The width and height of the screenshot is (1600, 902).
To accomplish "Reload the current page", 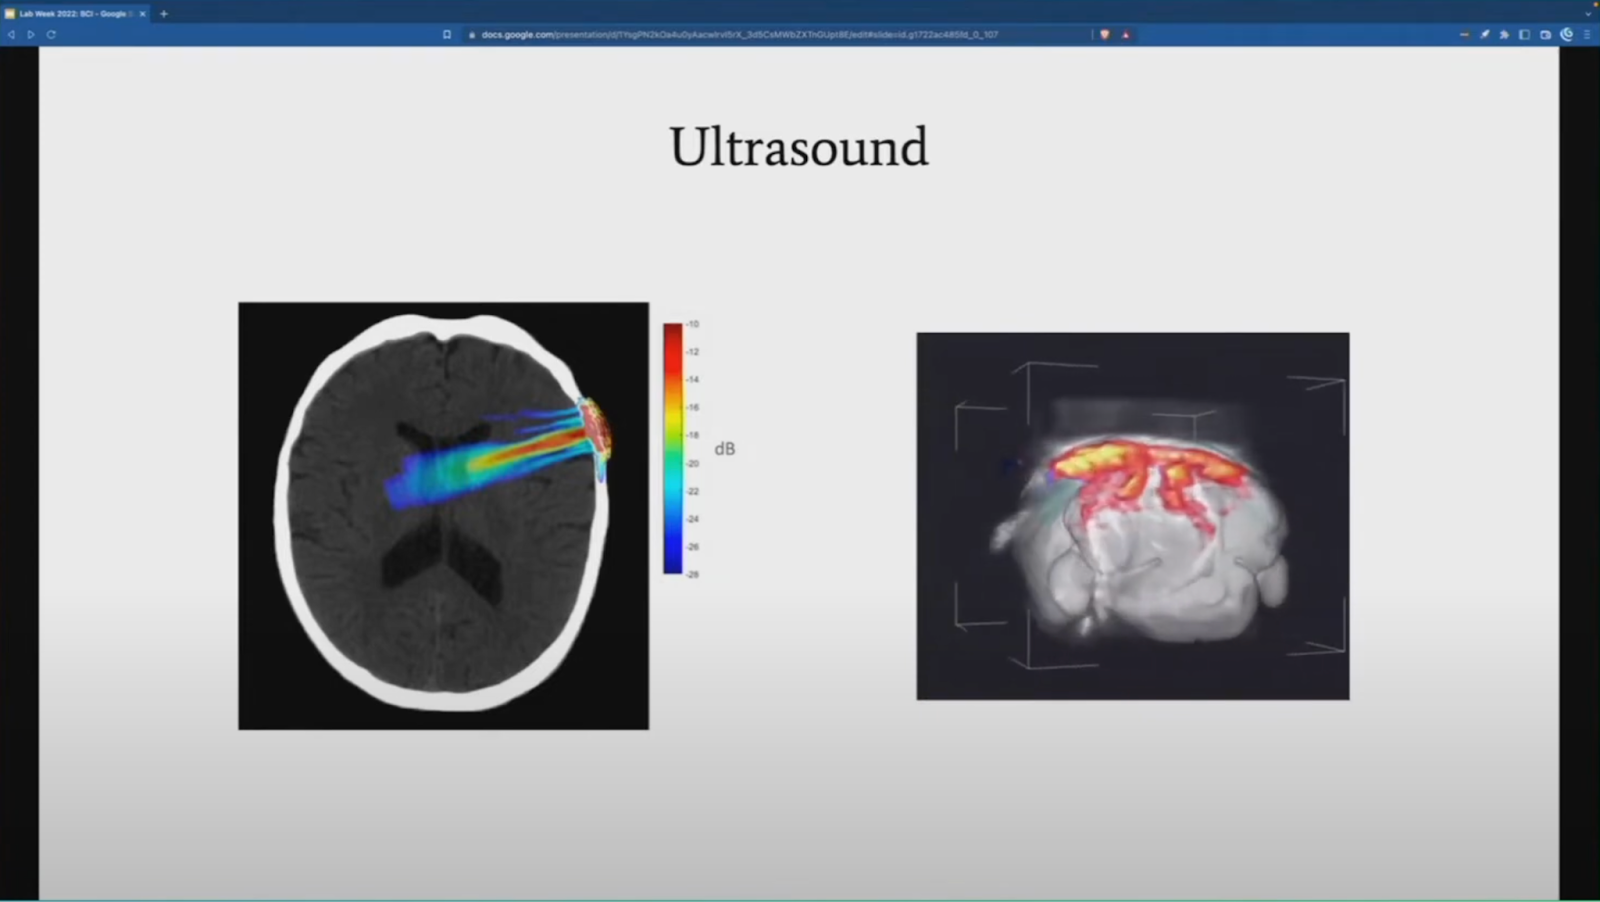I will coord(51,34).
